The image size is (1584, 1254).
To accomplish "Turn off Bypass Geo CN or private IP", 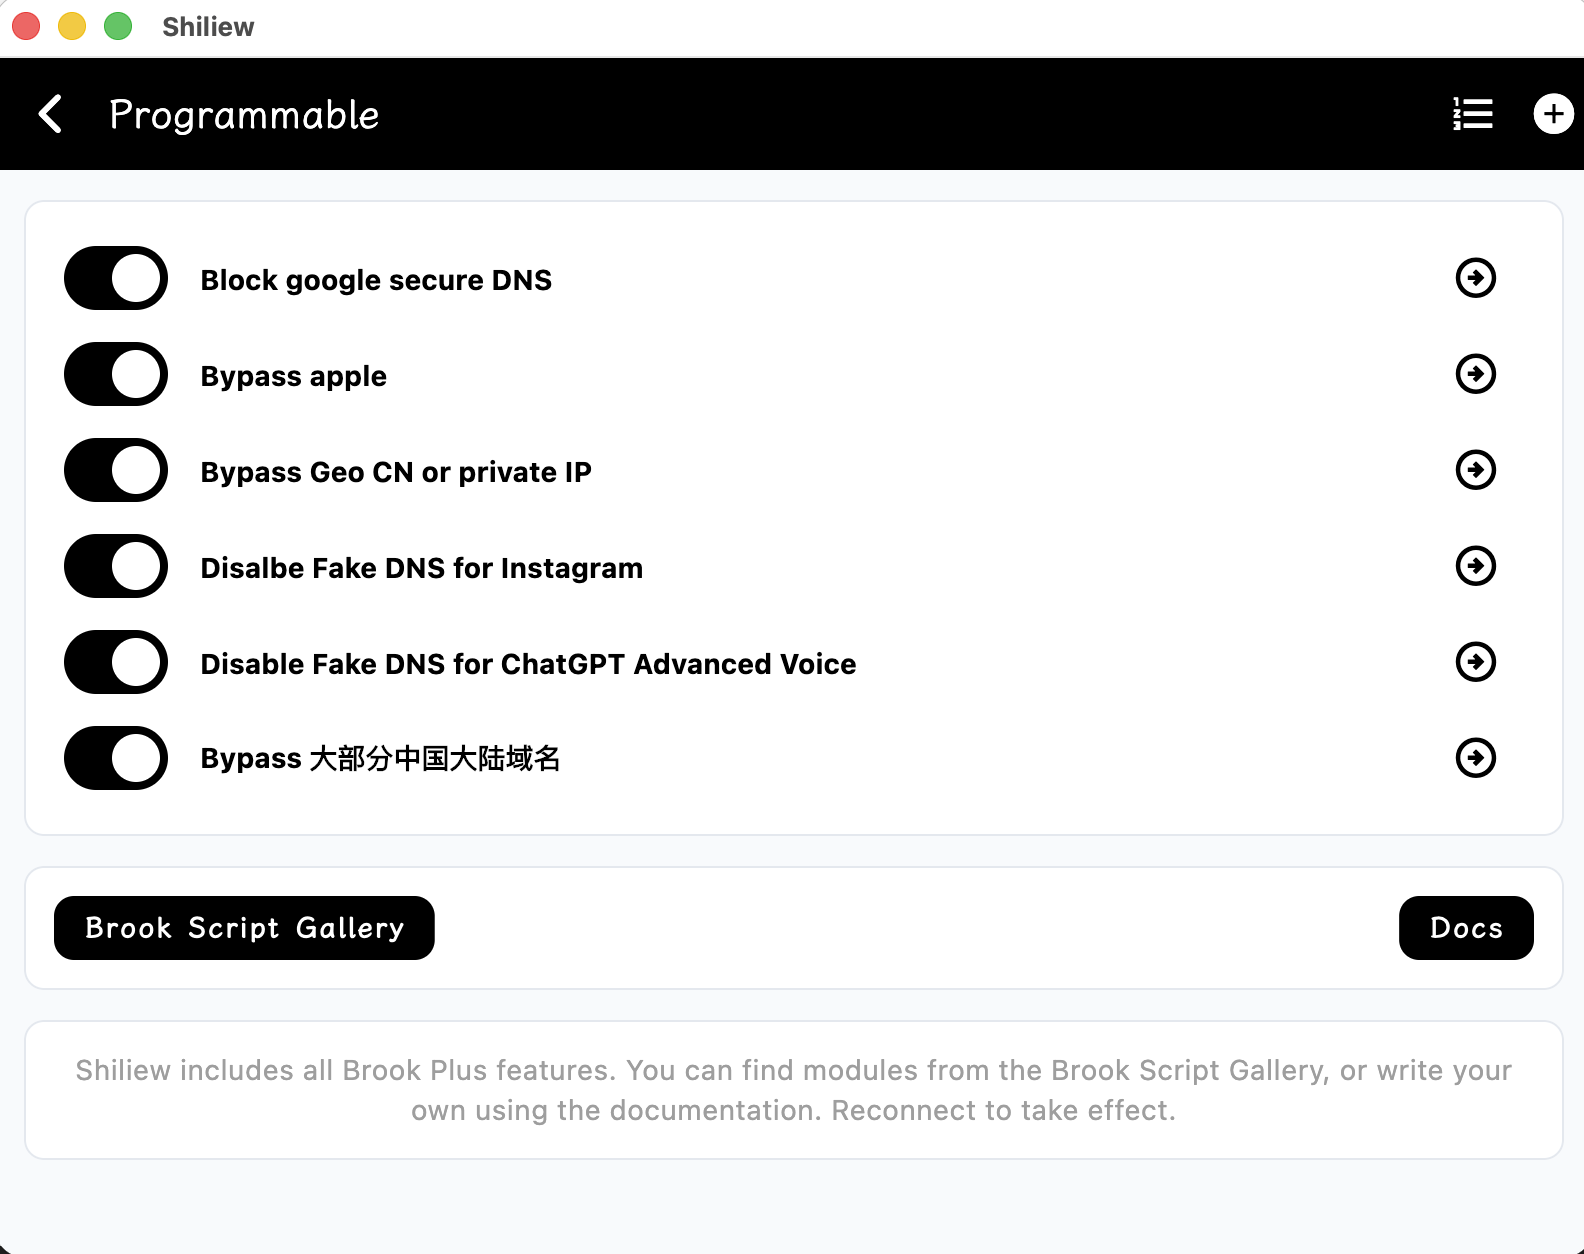I will 116,470.
